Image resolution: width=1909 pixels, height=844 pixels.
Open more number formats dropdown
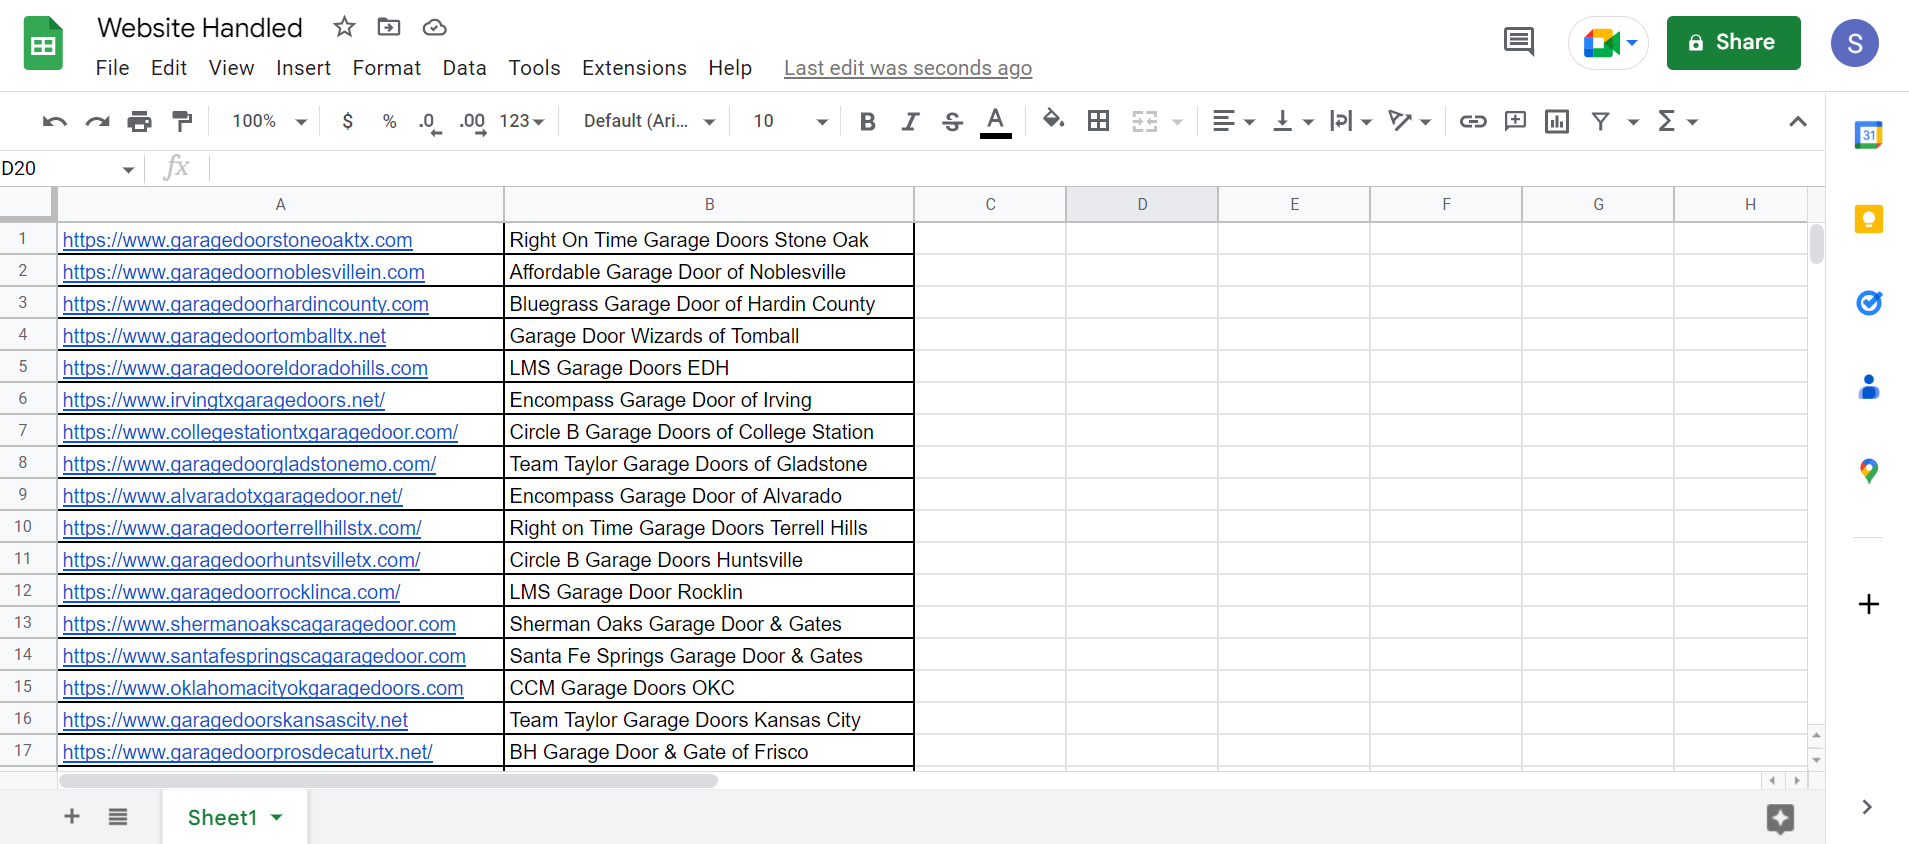pyautogui.click(x=521, y=121)
